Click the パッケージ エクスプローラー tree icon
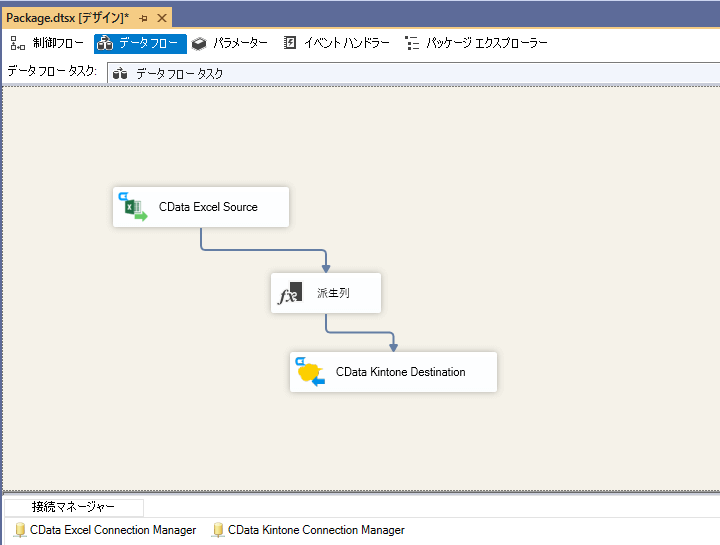The height and width of the screenshot is (545, 720). [x=412, y=43]
